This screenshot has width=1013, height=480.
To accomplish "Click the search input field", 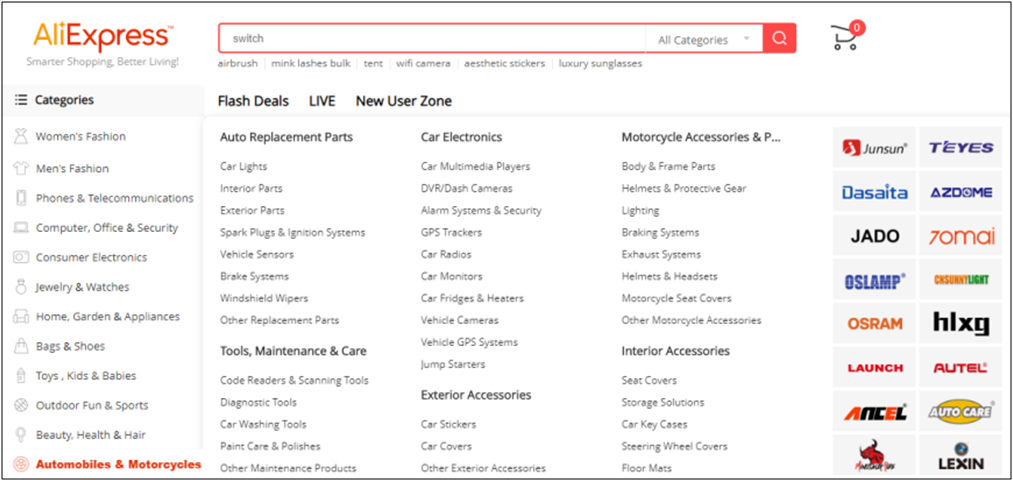I will coord(432,39).
